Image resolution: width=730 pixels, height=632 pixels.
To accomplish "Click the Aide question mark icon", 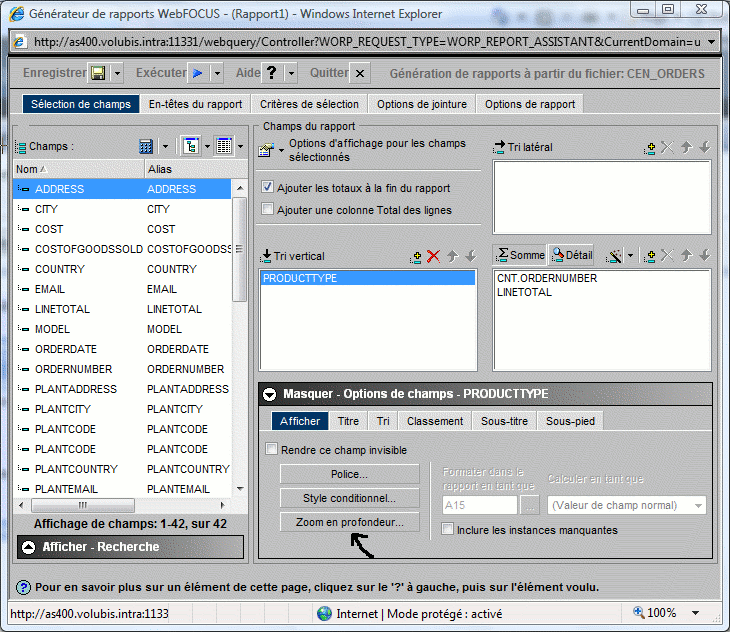I will coord(271,73).
